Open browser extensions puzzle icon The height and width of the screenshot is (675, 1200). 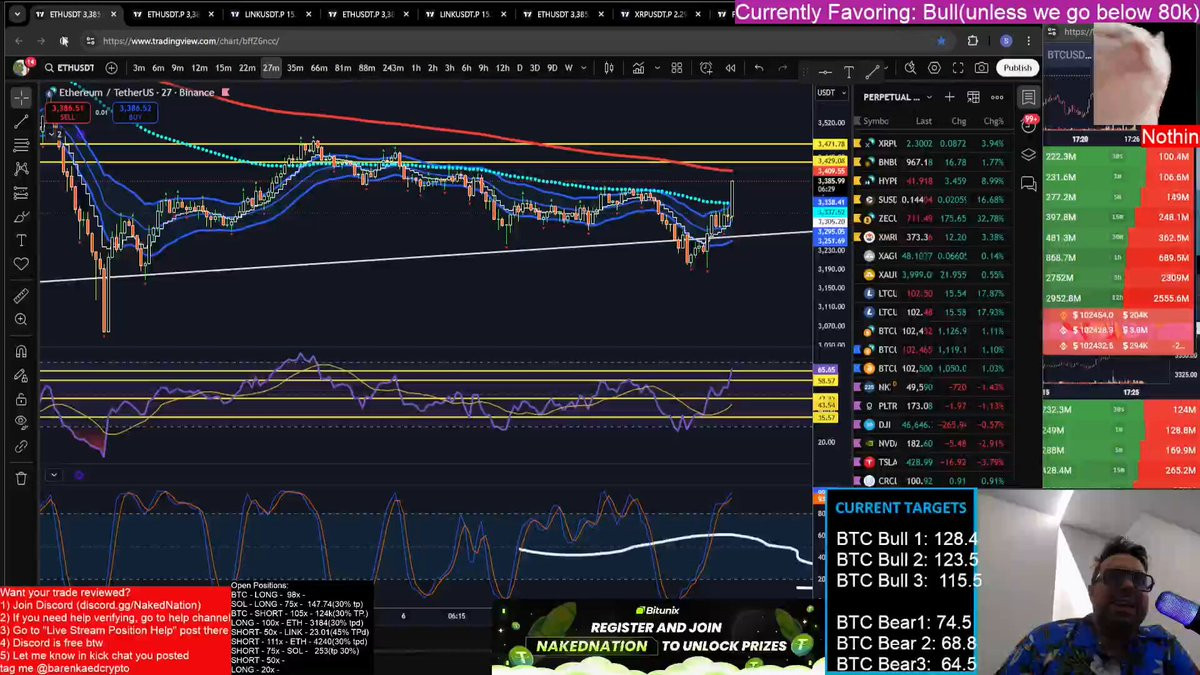(x=972, y=41)
